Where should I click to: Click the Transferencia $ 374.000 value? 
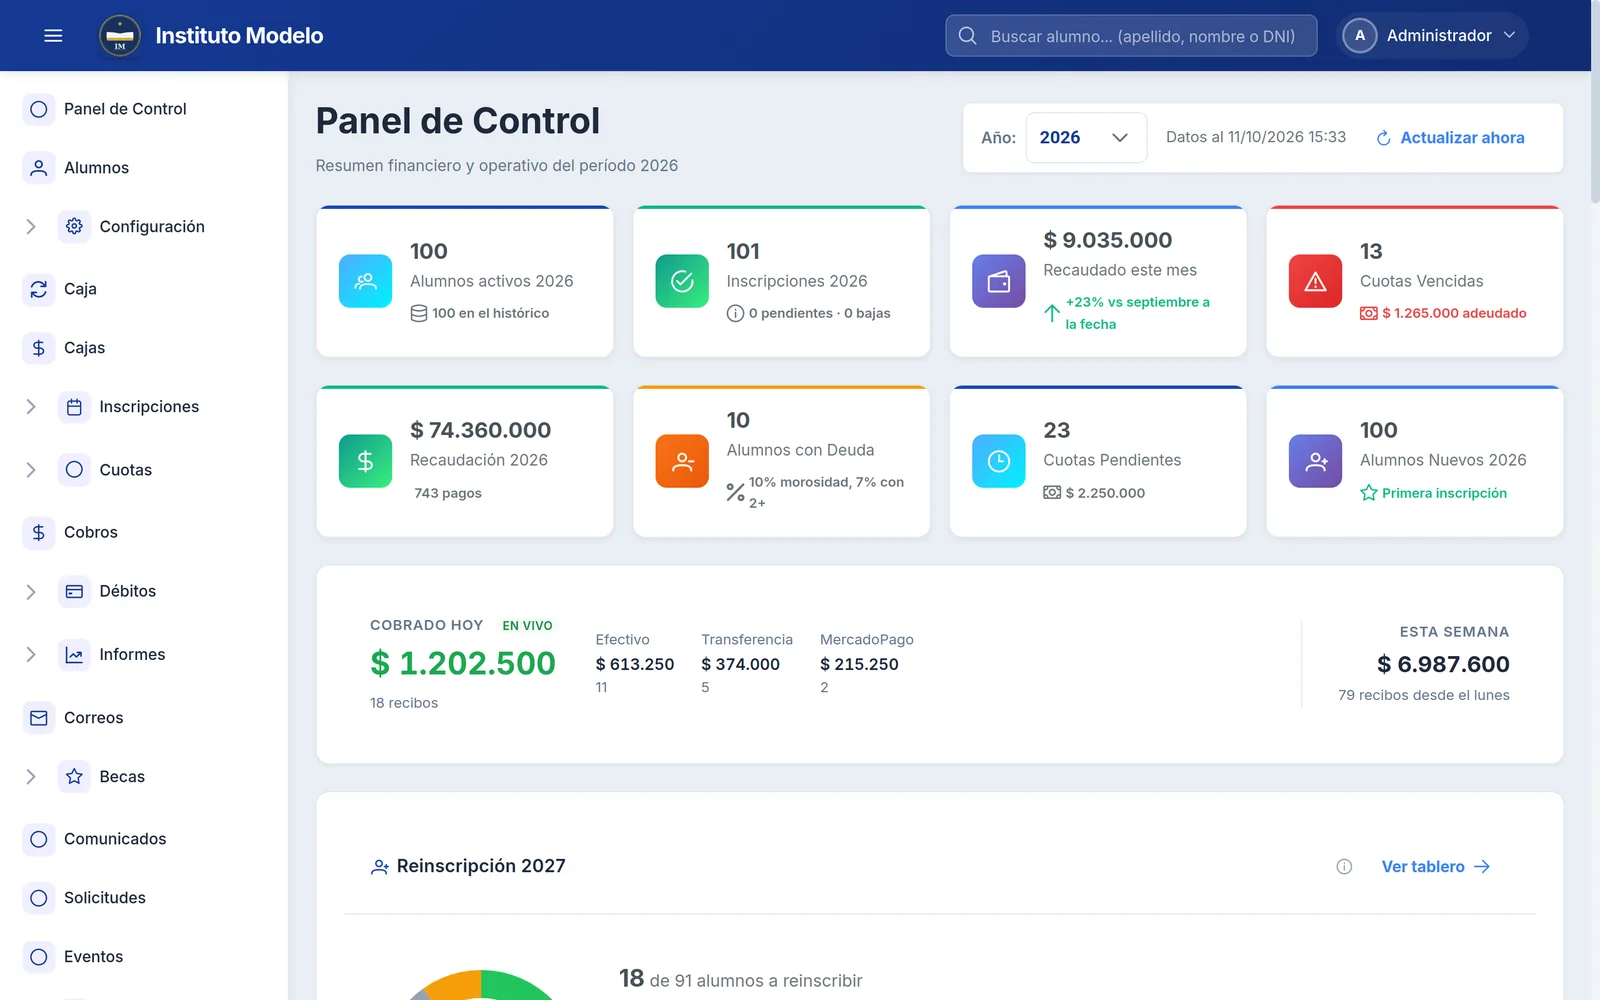pos(740,664)
